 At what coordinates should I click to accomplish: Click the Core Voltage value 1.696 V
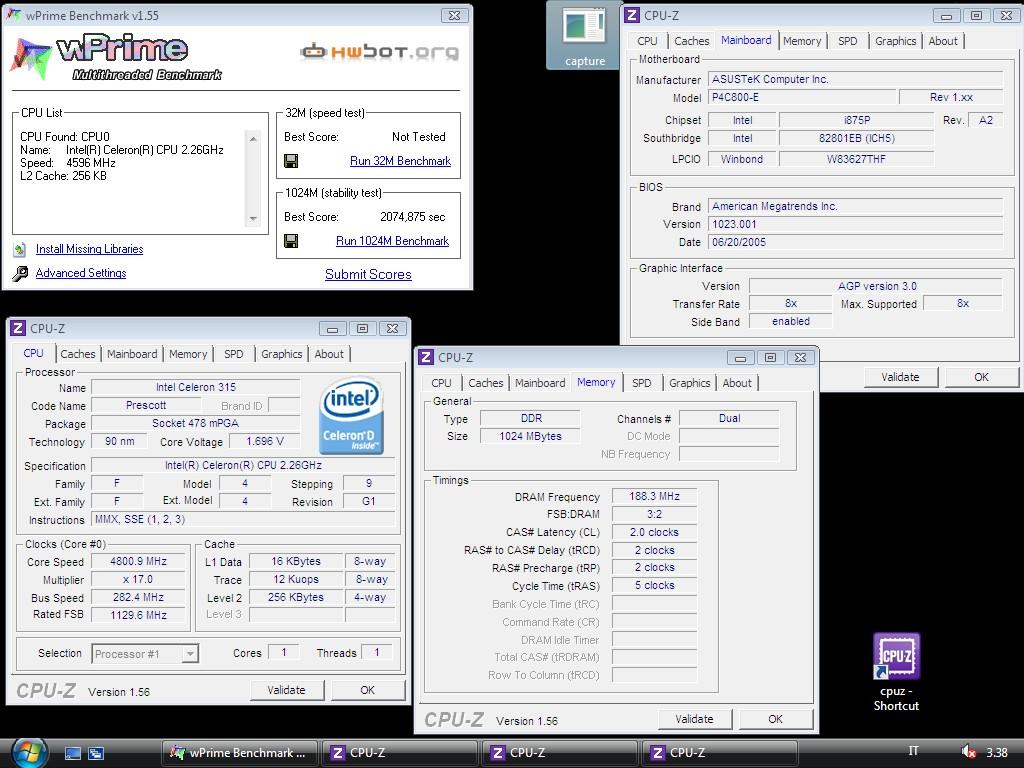[x=265, y=441]
